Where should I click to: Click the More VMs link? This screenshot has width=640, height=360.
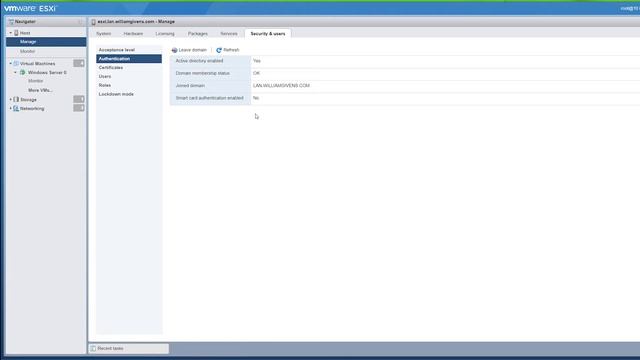(x=40, y=90)
